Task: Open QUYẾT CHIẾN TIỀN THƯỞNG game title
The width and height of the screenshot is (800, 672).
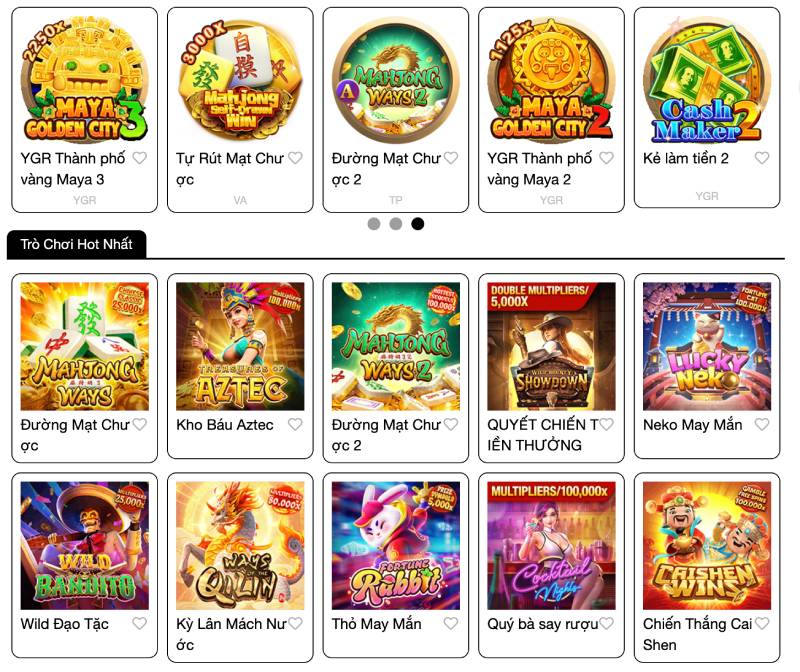Action: pos(542,435)
